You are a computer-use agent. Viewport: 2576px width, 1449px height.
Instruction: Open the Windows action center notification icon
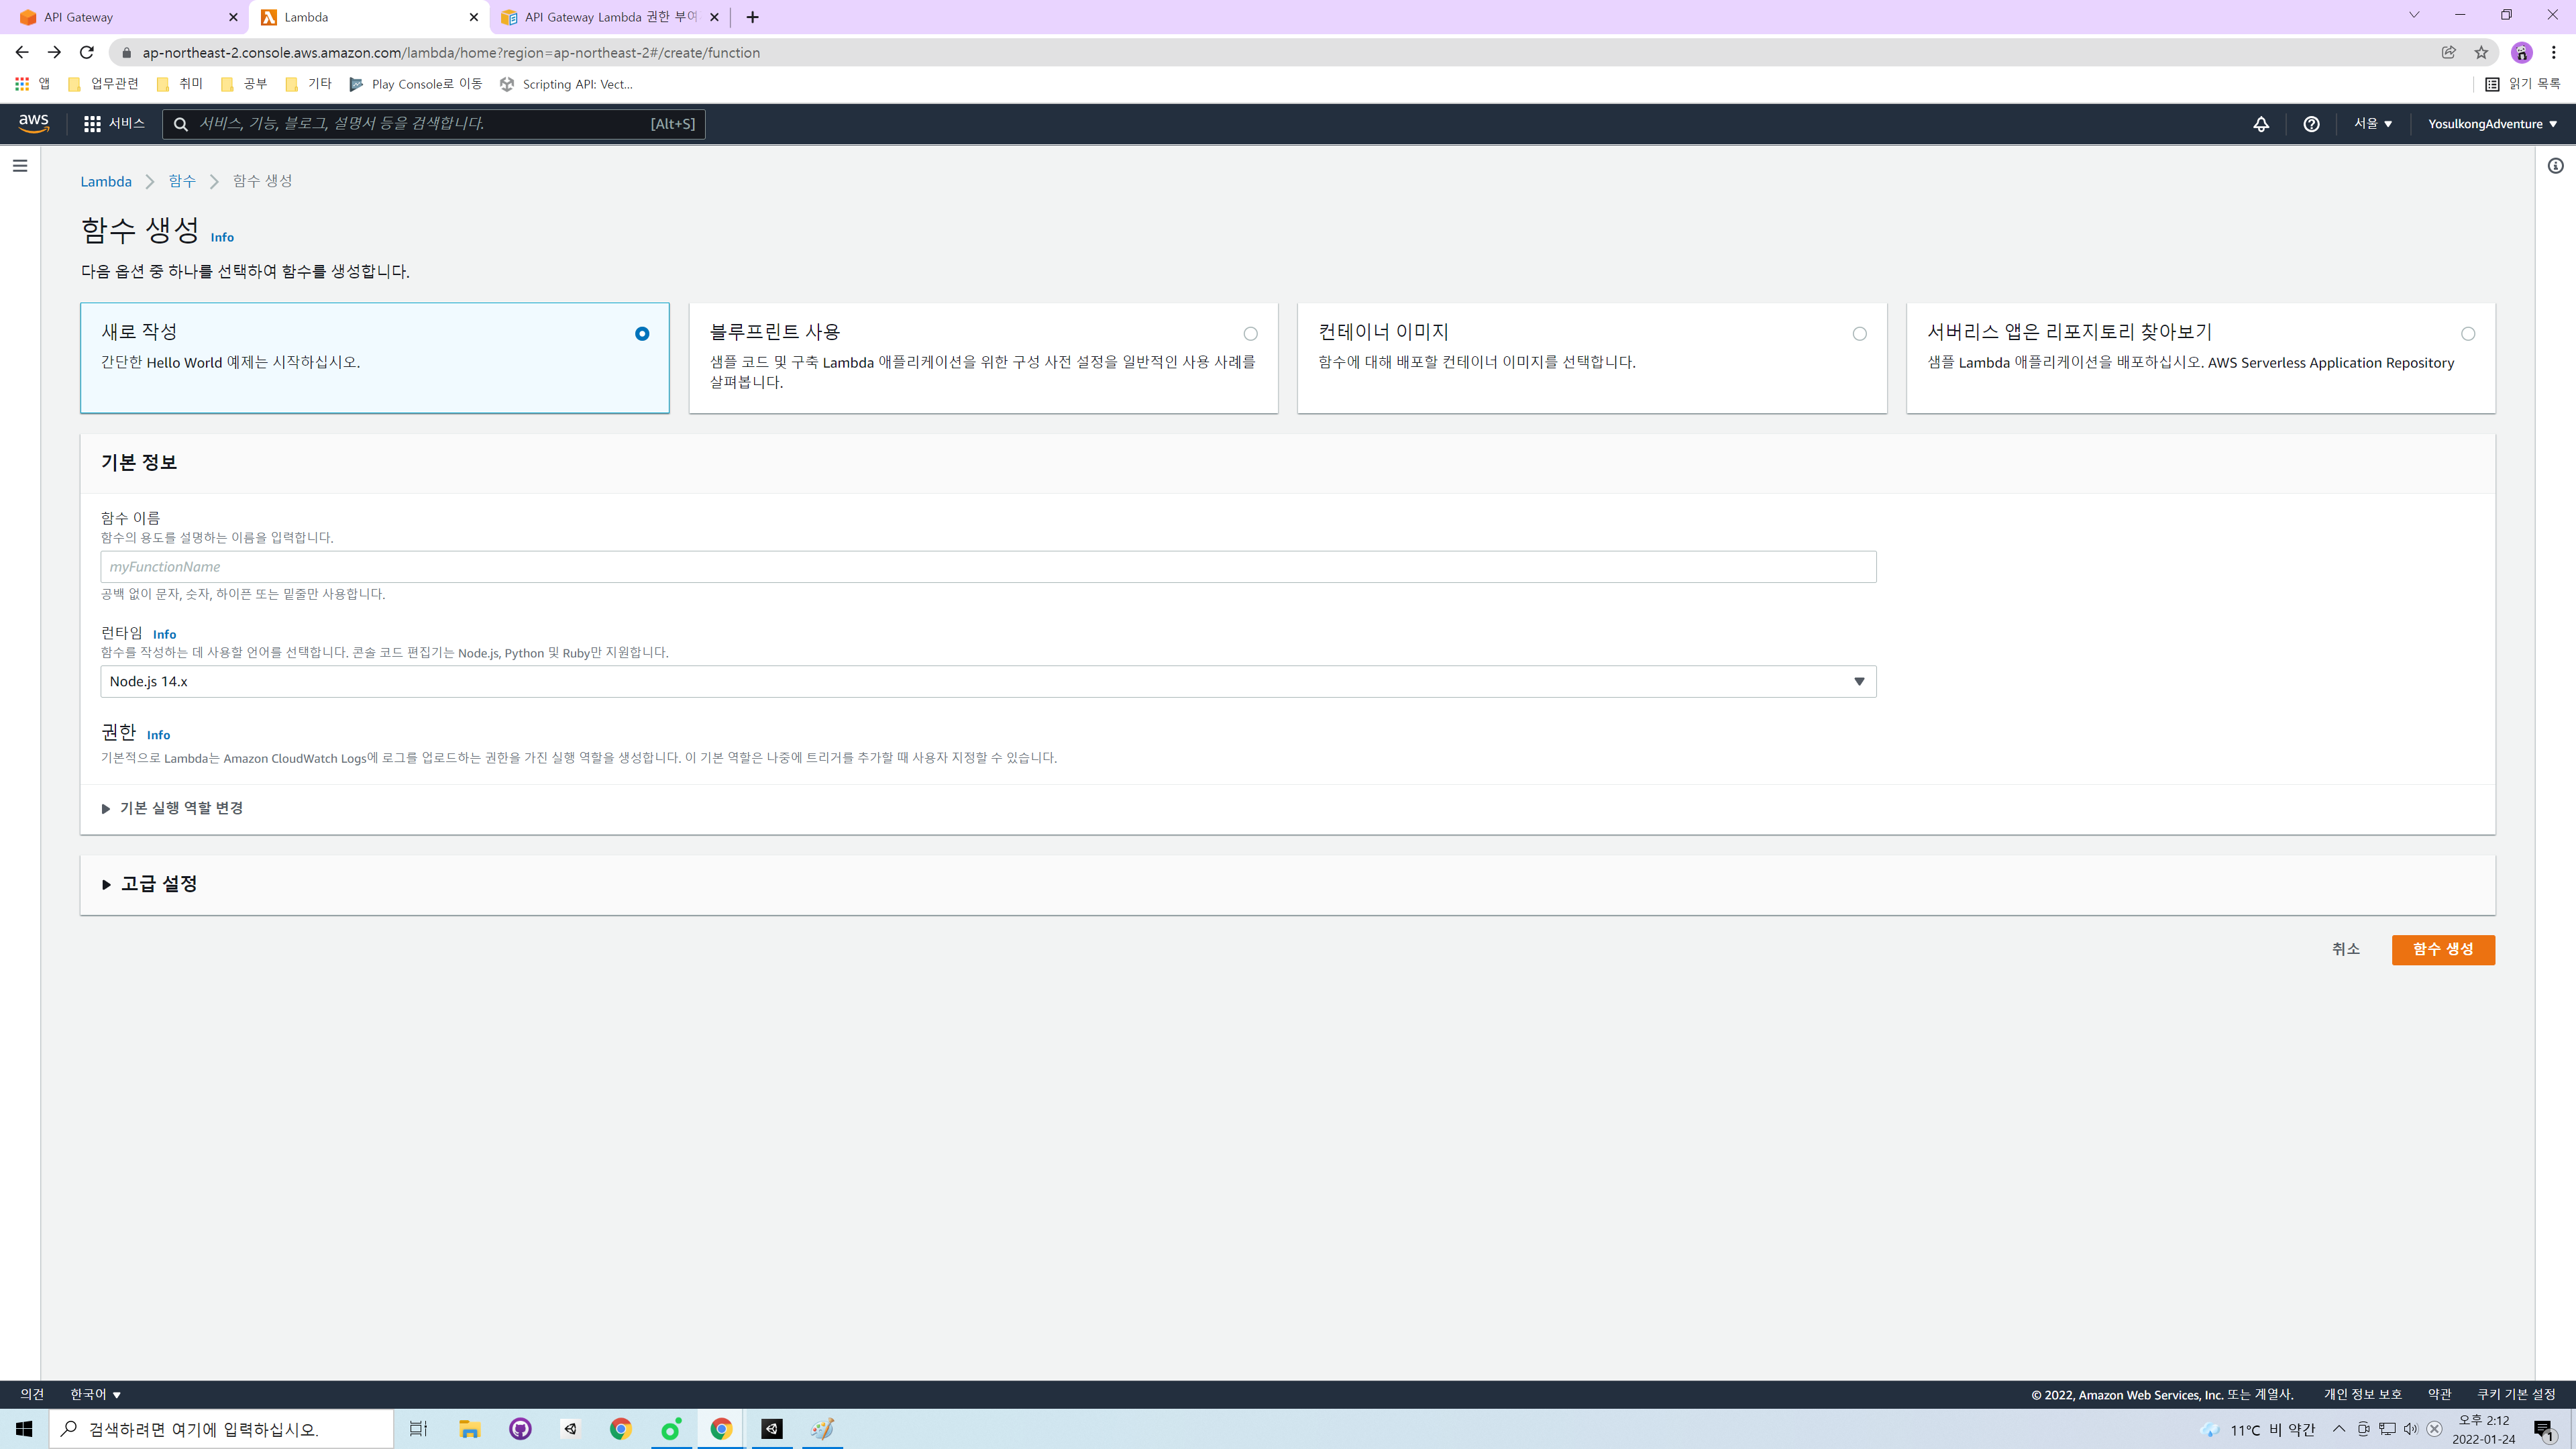[2543, 1430]
